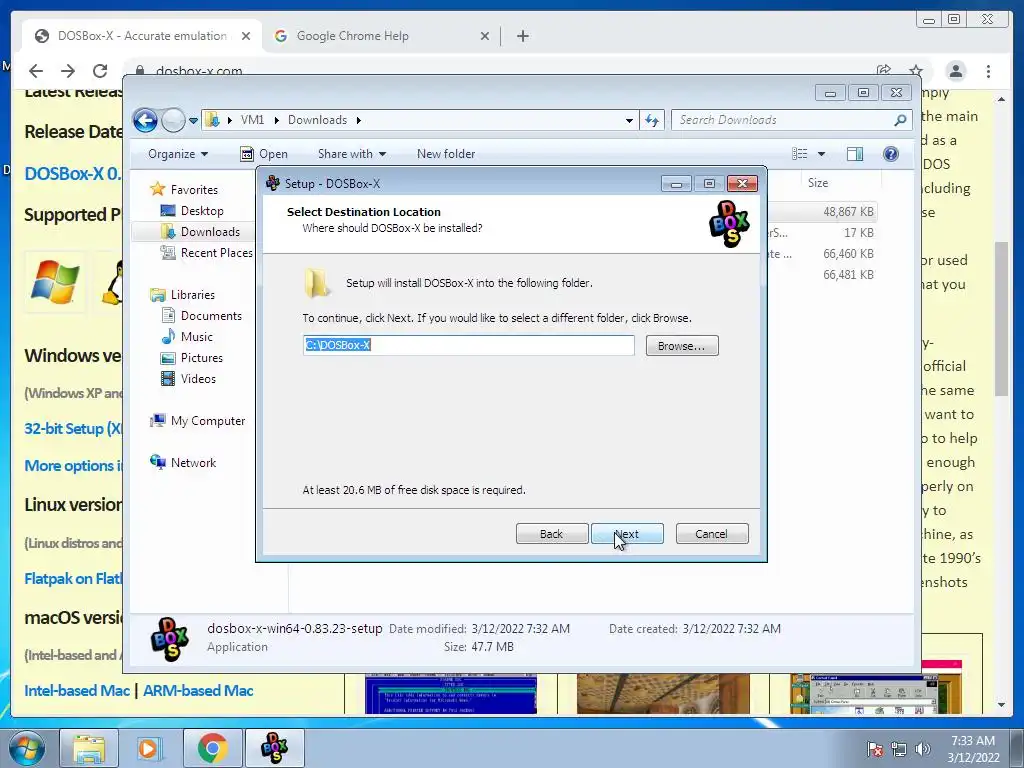The height and width of the screenshot is (768, 1024).
Task: Click the blue DOS screenshot thumbnail
Action: coord(451,693)
